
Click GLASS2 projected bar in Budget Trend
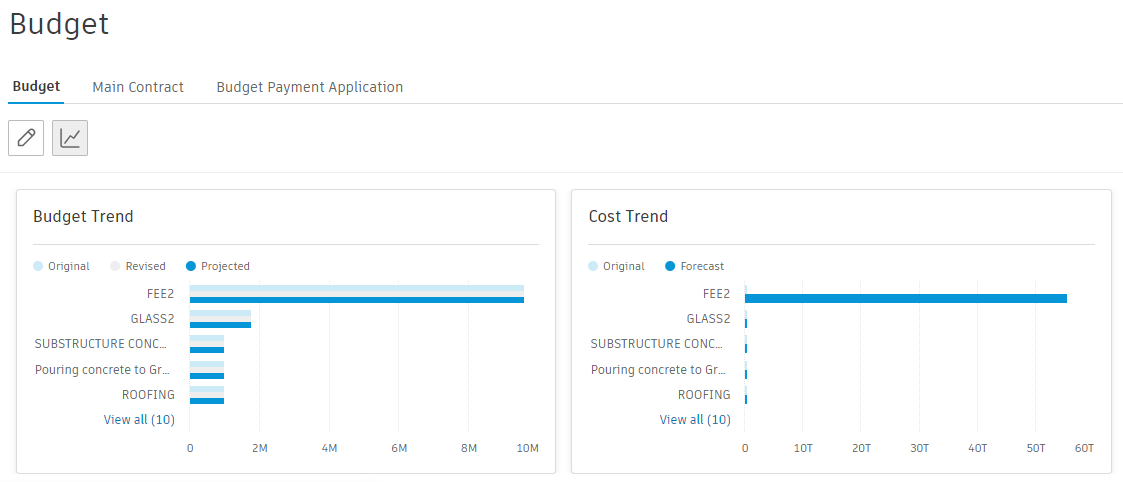(221, 325)
